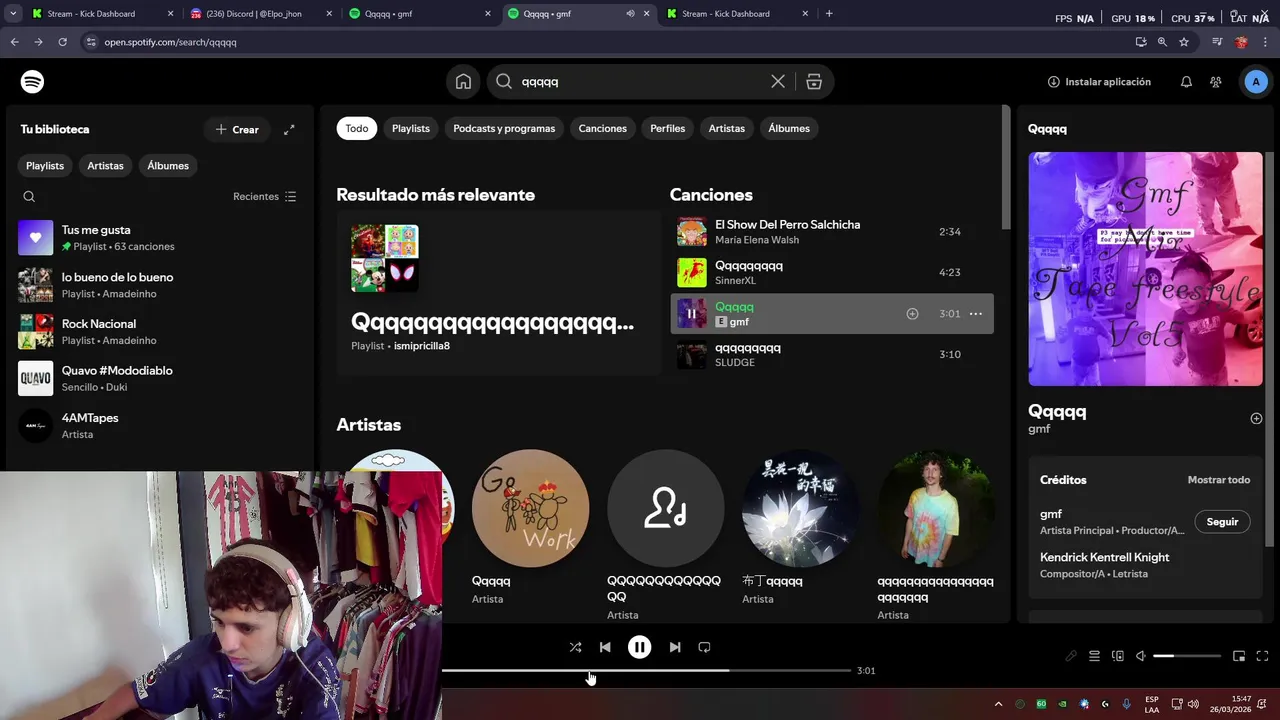Open the Crear menu in library
The width and height of the screenshot is (1280, 720).
point(237,129)
